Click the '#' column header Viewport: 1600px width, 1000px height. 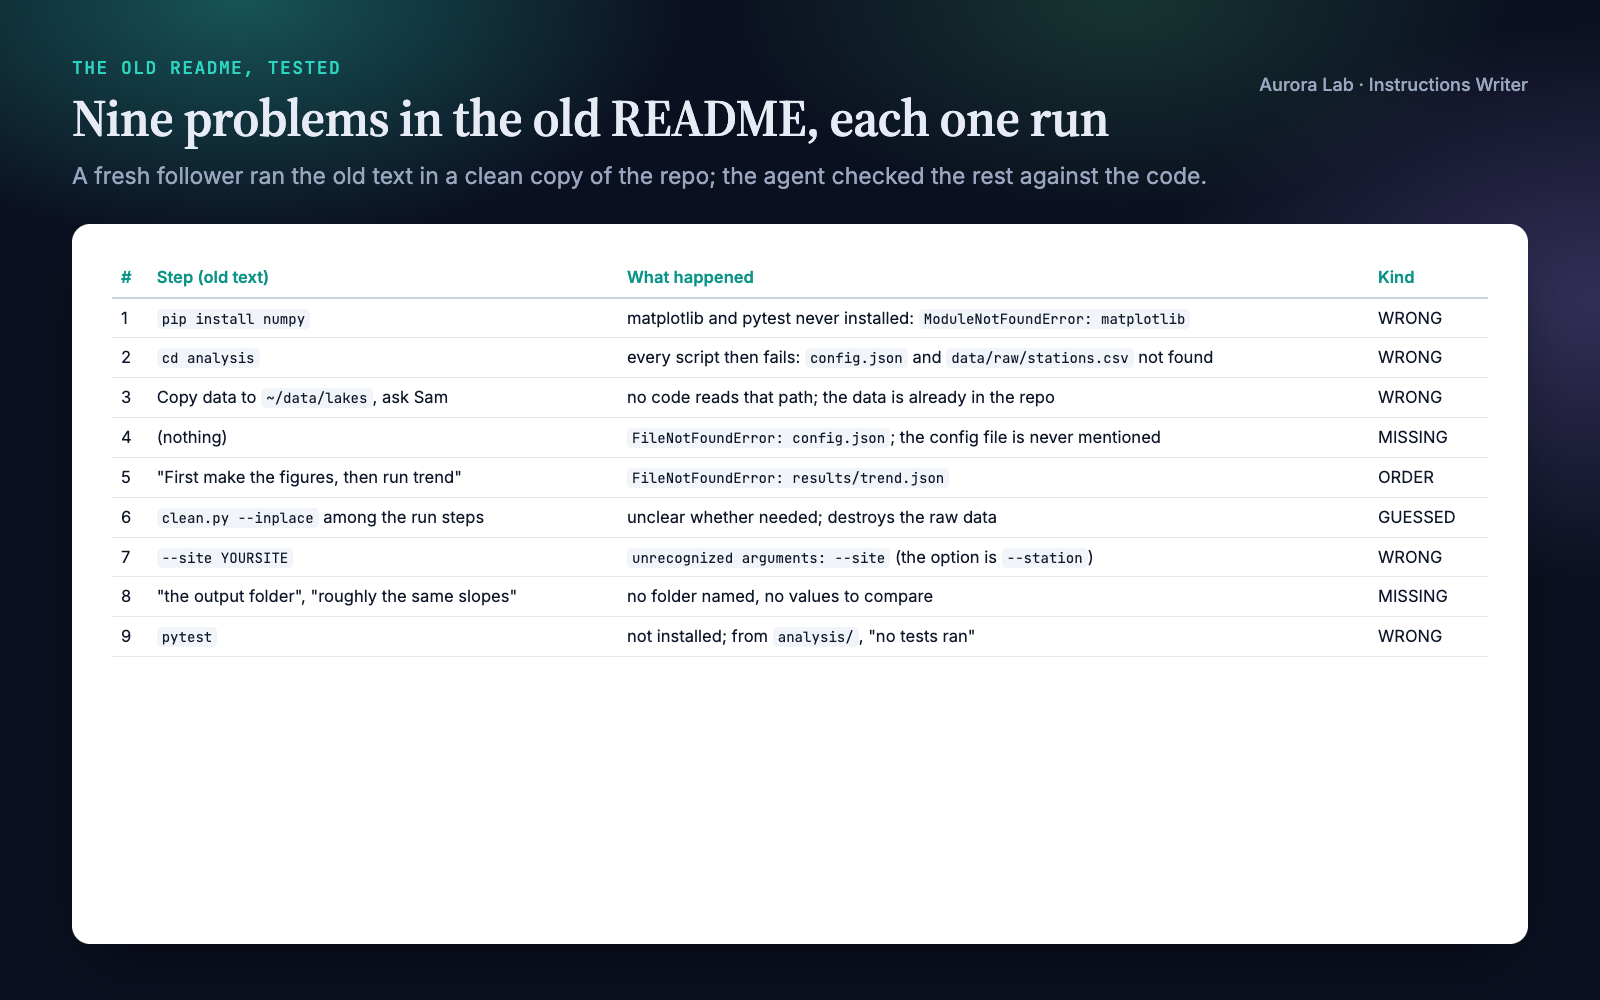click(x=126, y=277)
